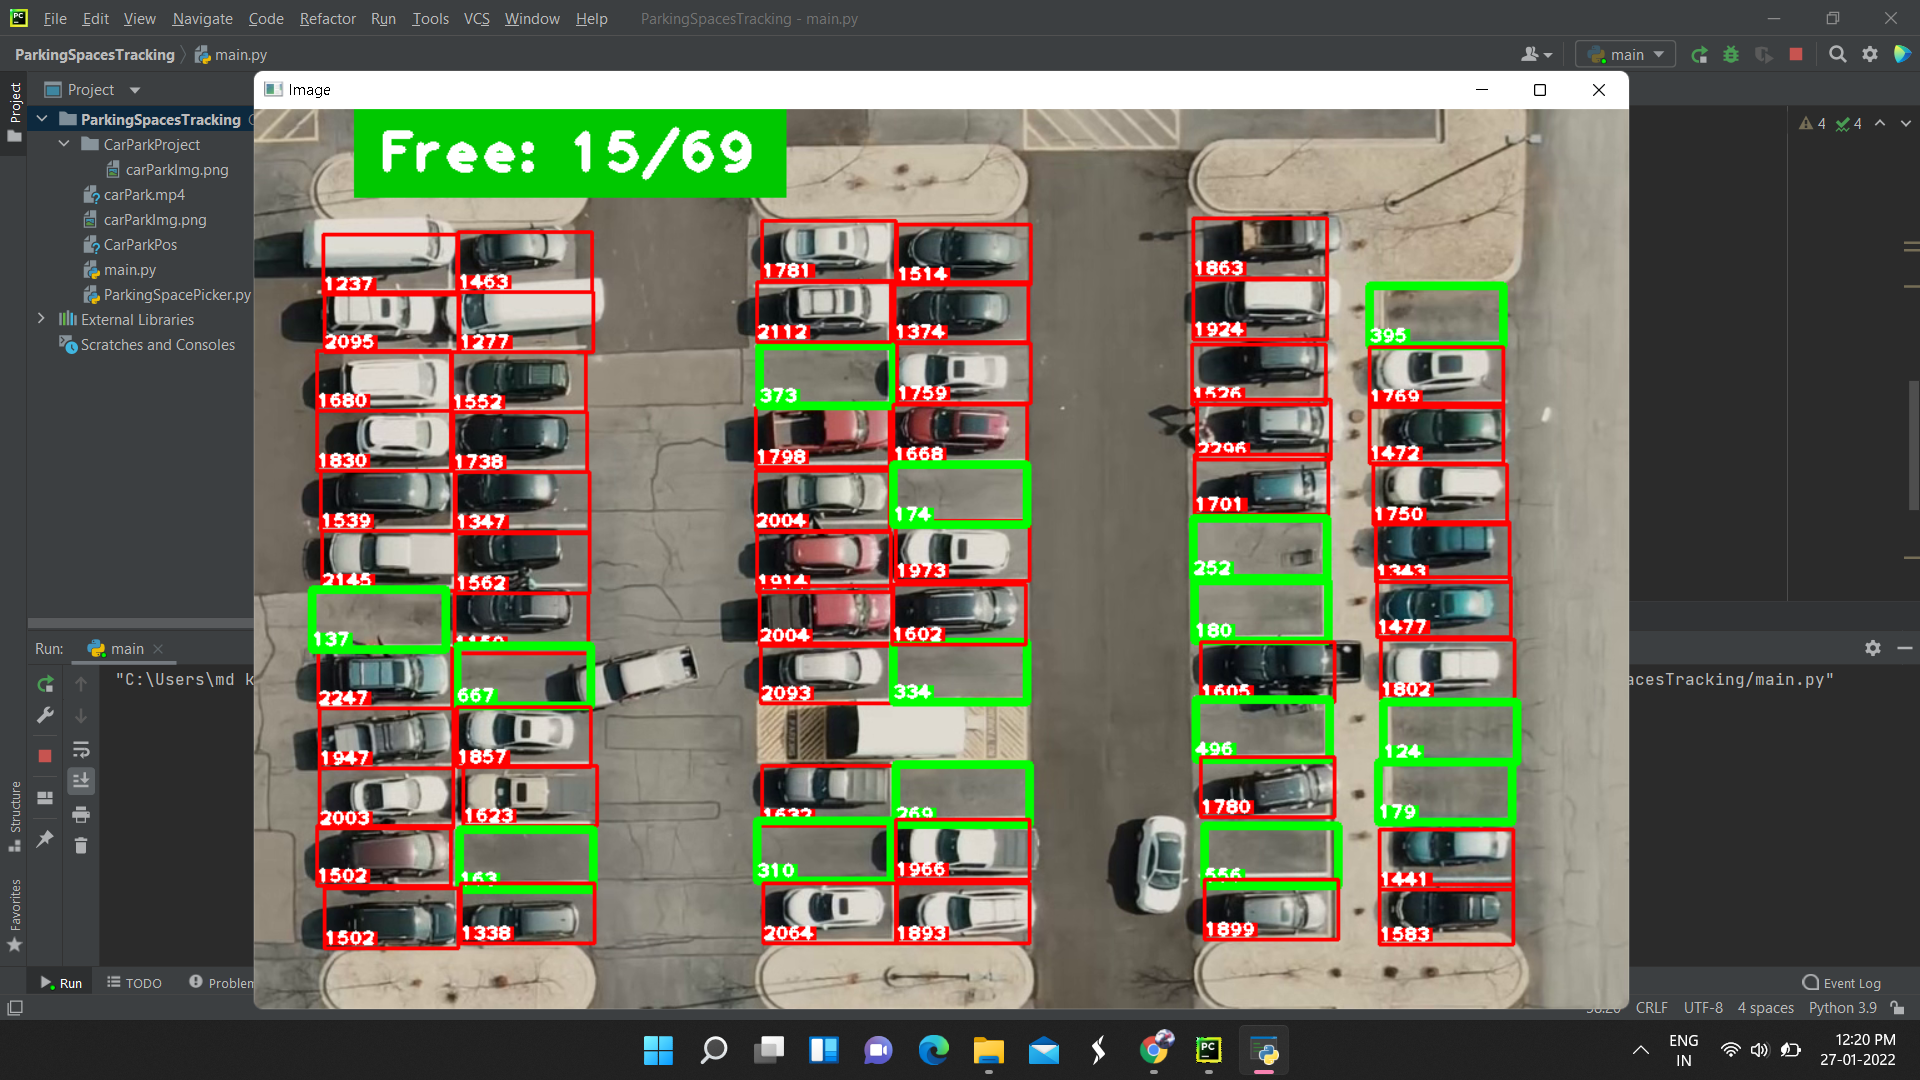Viewport: 1920px width, 1080px height.
Task: Rerun main from the top toolbar
Action: pos(1699,55)
